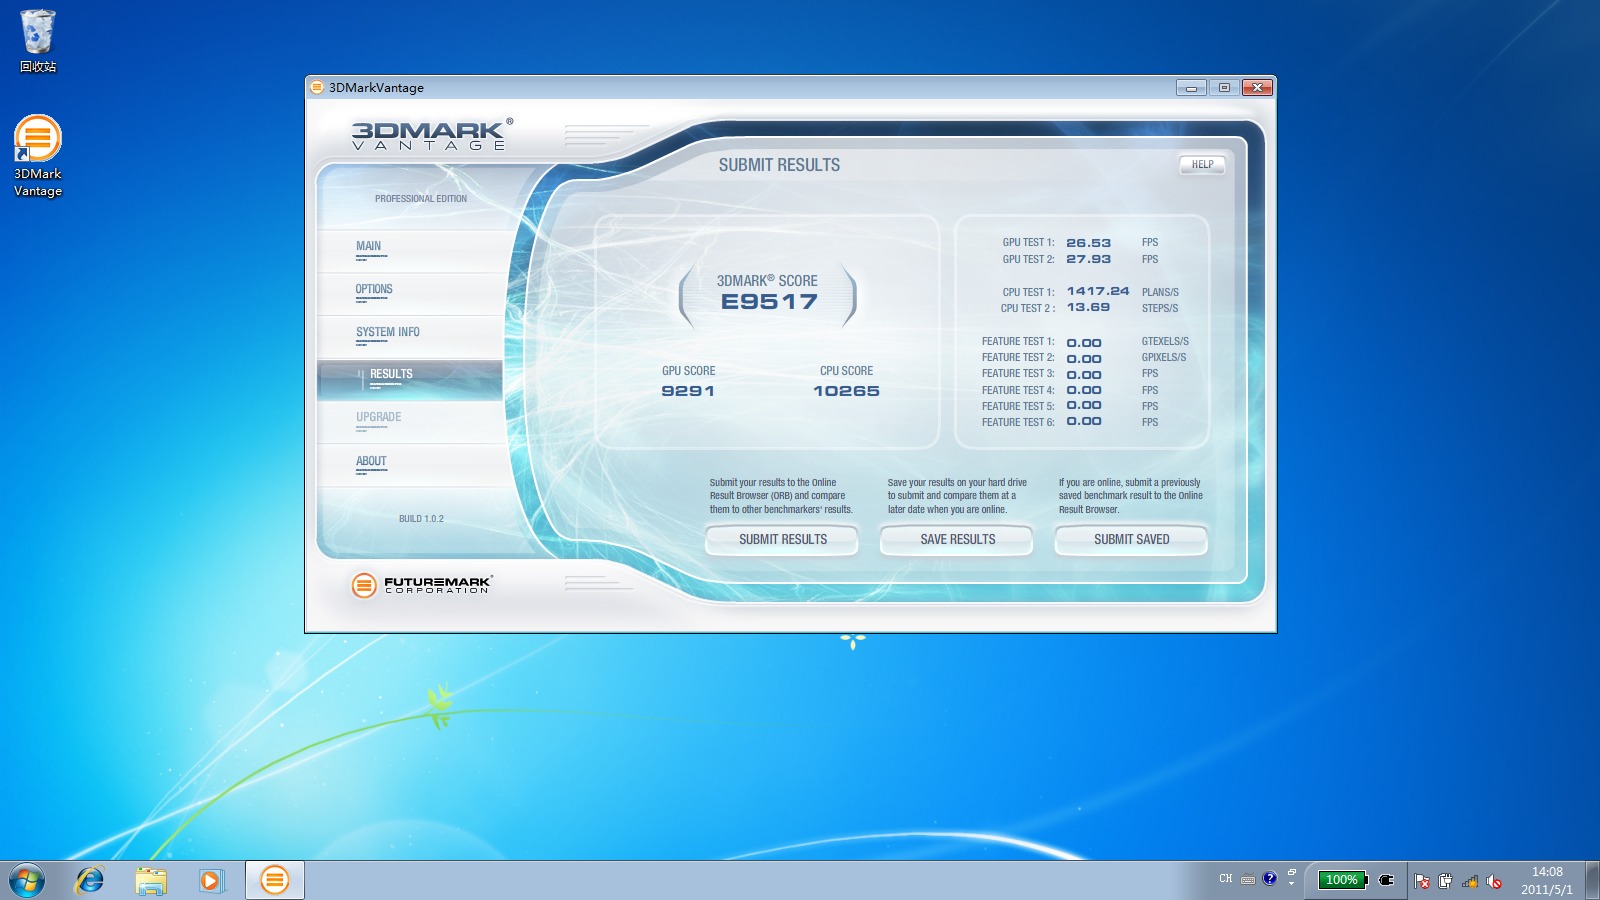Select the 3DMark Vantage desktop shortcut
This screenshot has height=900, width=1600.
coord(38,156)
